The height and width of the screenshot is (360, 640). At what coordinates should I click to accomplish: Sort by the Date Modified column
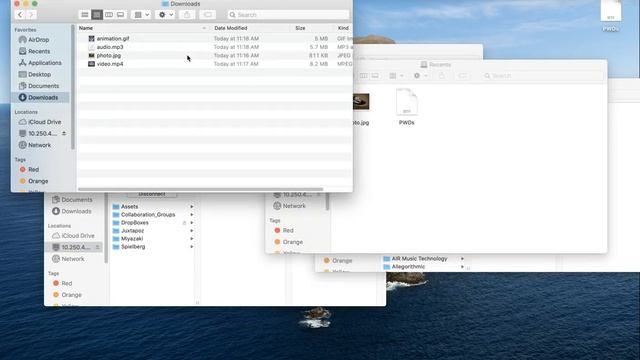pos(231,28)
